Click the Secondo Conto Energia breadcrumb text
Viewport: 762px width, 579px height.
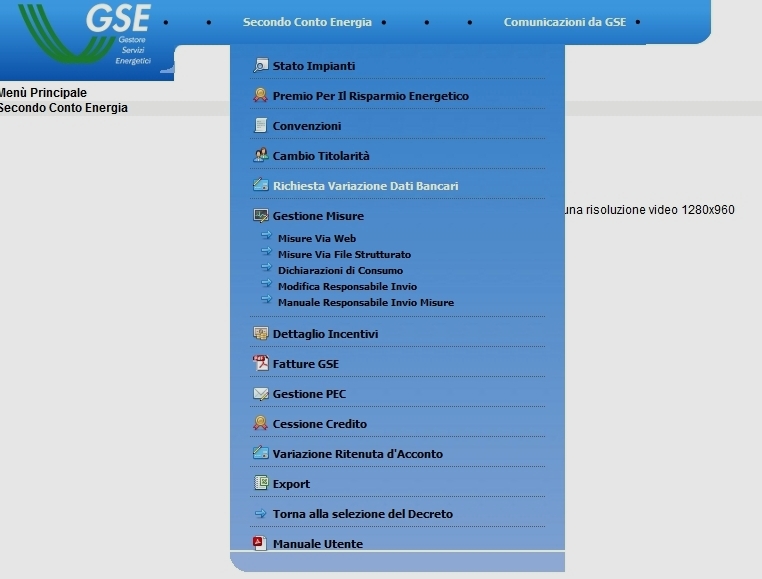[63, 108]
